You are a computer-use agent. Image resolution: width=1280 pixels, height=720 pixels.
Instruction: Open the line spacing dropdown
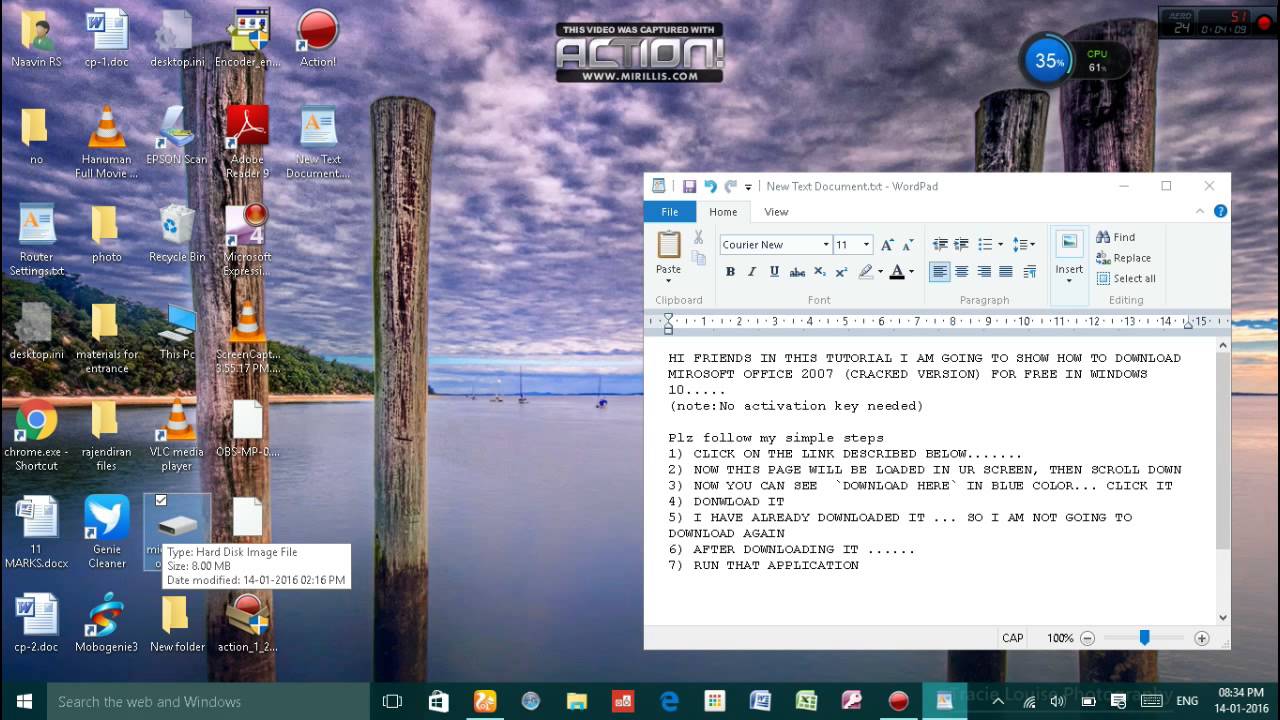(x=1024, y=244)
